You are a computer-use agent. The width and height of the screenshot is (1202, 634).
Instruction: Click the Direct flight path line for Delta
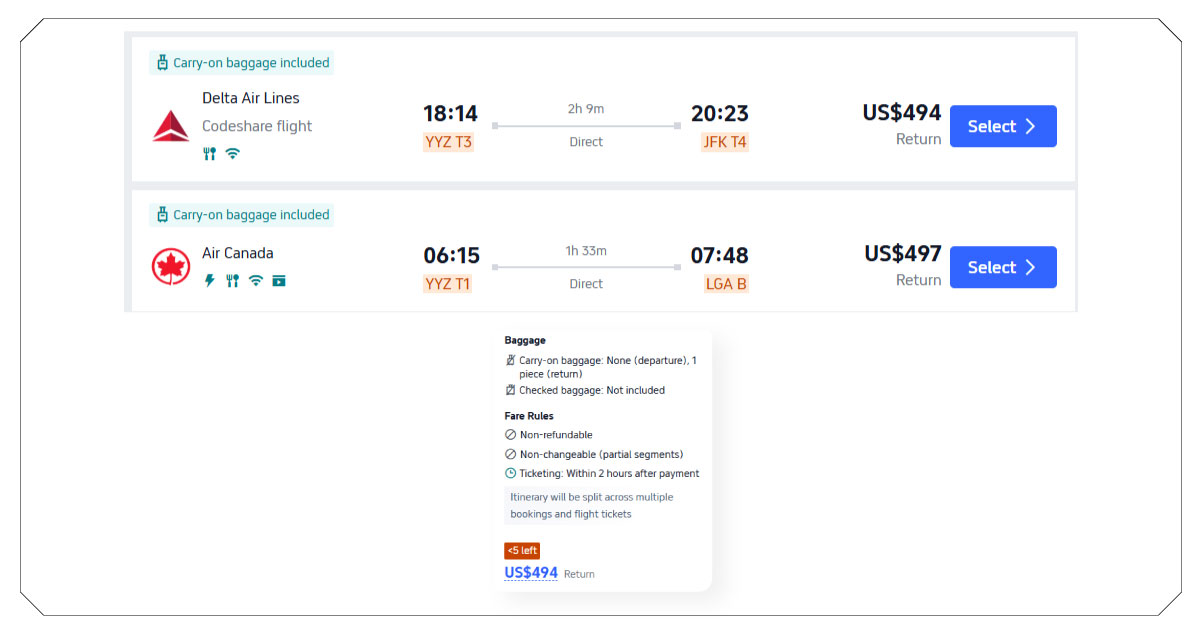click(586, 124)
